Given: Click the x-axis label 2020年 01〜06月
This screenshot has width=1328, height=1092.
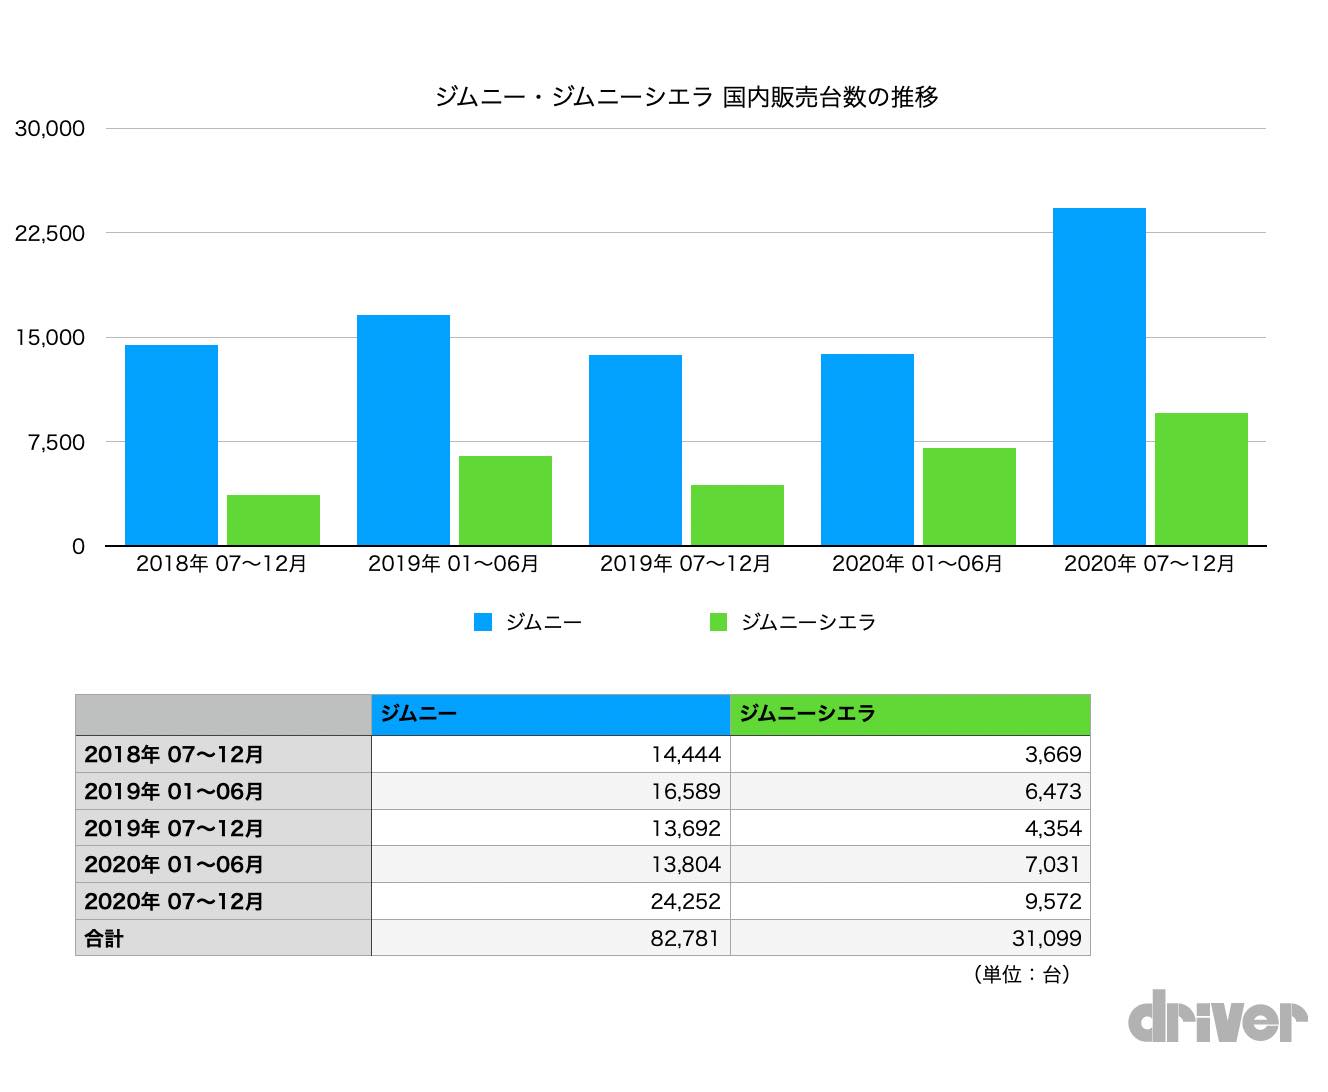Looking at the screenshot, I should click(x=918, y=564).
